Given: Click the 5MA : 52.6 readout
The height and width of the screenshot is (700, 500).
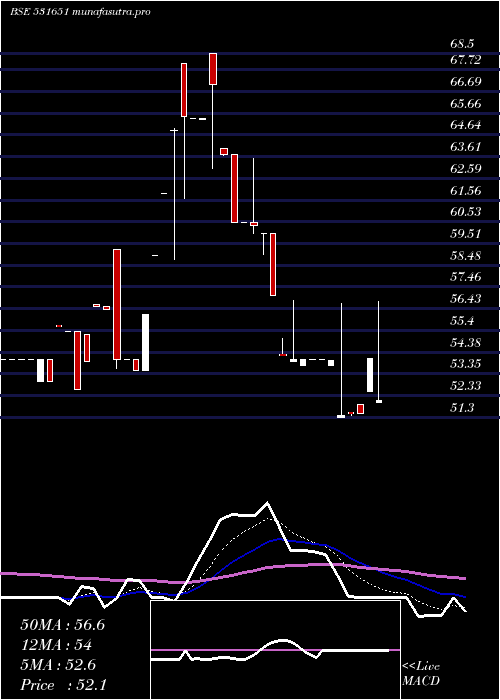Looking at the screenshot, I should coord(58,665).
